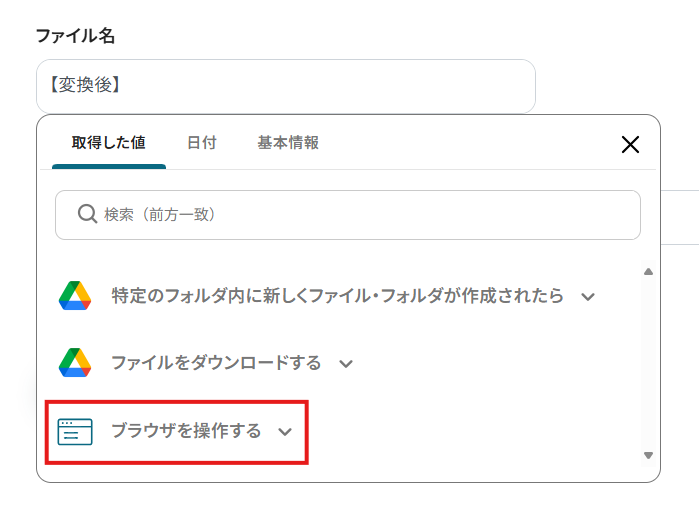Focus the 検索（前方一致） search box
699x517 pixels.
click(348, 215)
